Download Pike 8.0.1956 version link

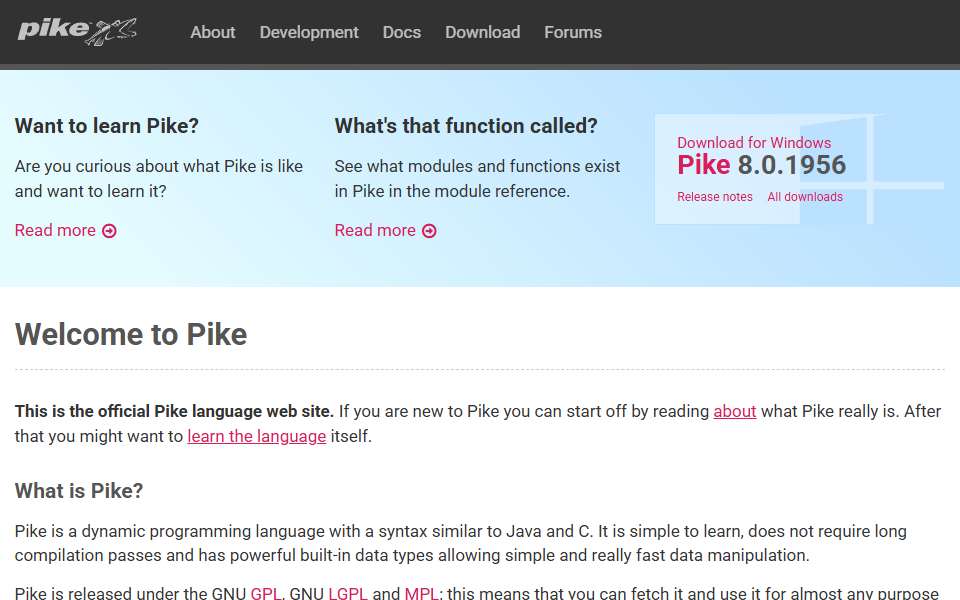pos(761,165)
